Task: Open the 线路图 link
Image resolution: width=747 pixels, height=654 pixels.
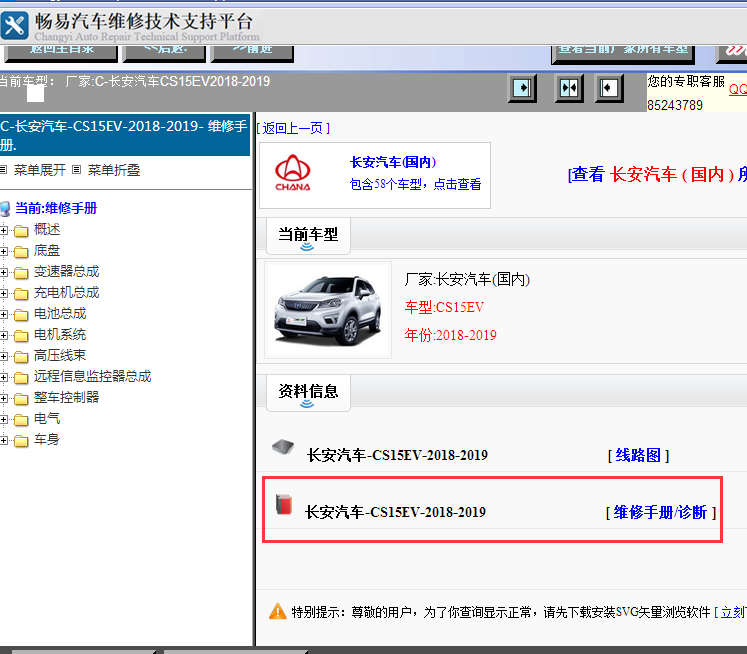Action: click(638, 455)
